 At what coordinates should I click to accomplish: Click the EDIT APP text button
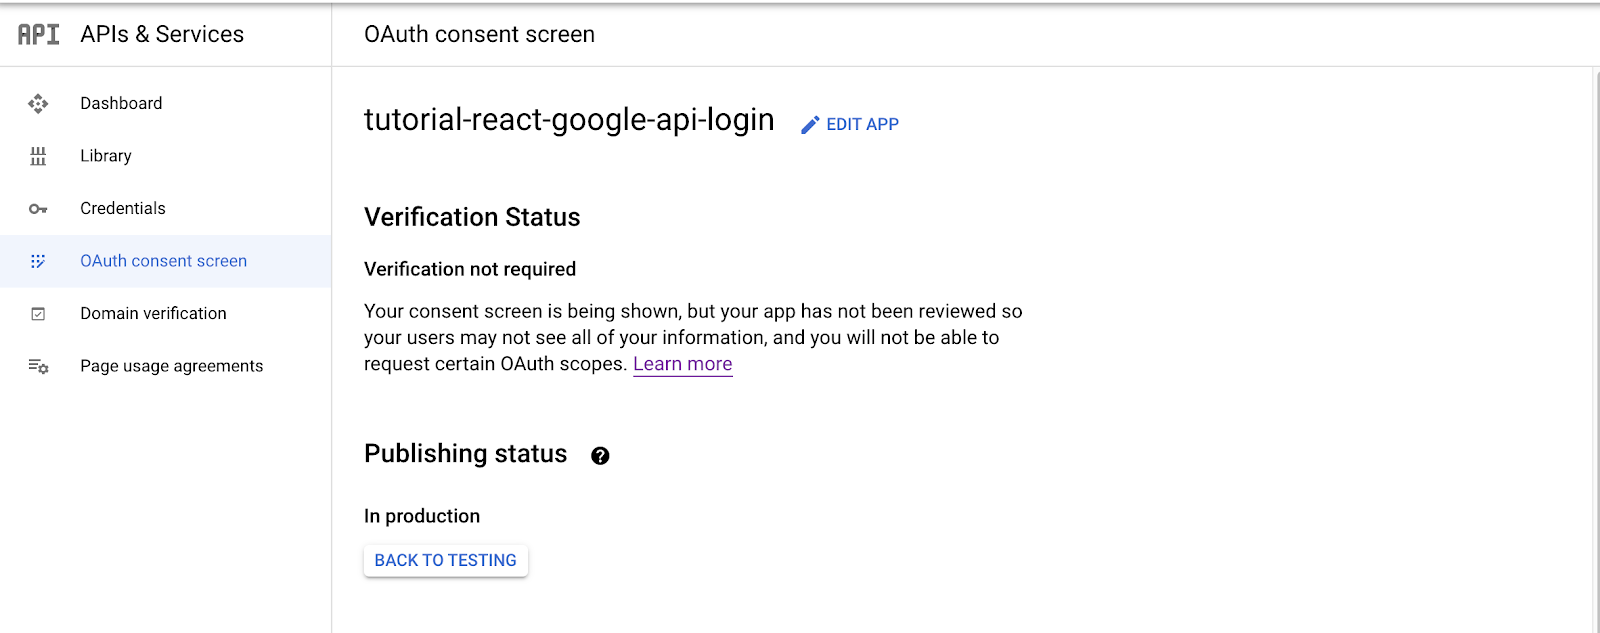[x=862, y=125]
